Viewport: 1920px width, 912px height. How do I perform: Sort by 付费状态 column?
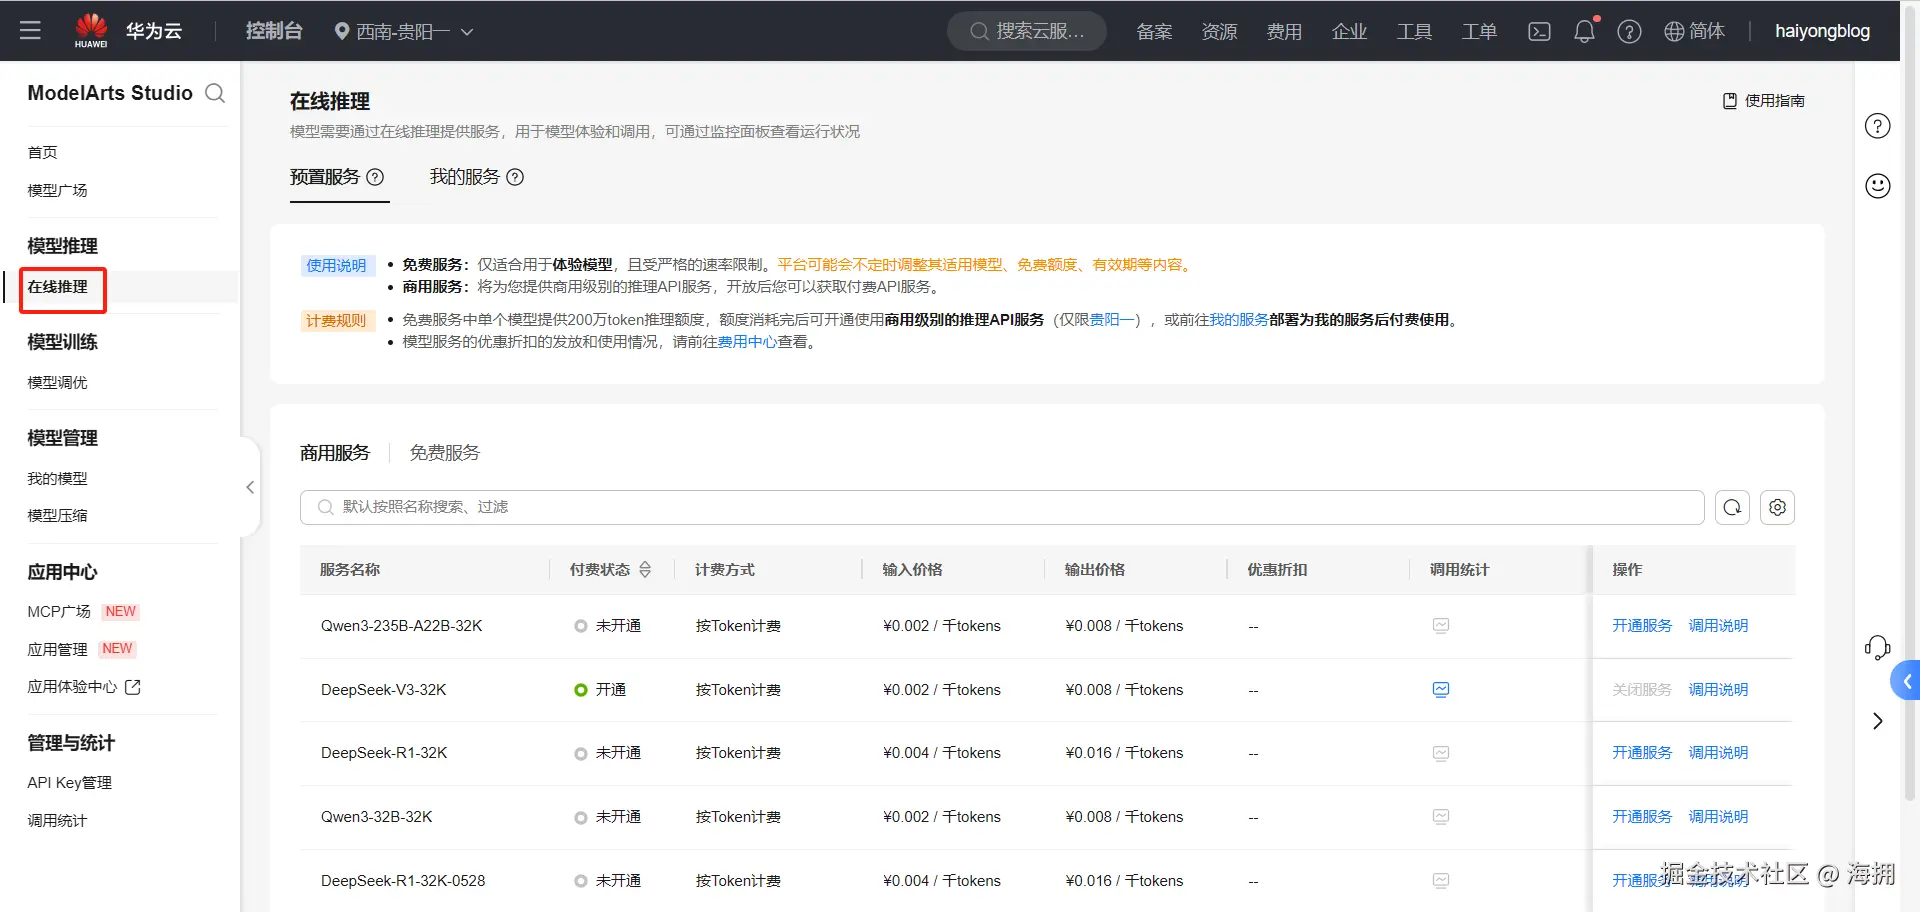point(645,570)
